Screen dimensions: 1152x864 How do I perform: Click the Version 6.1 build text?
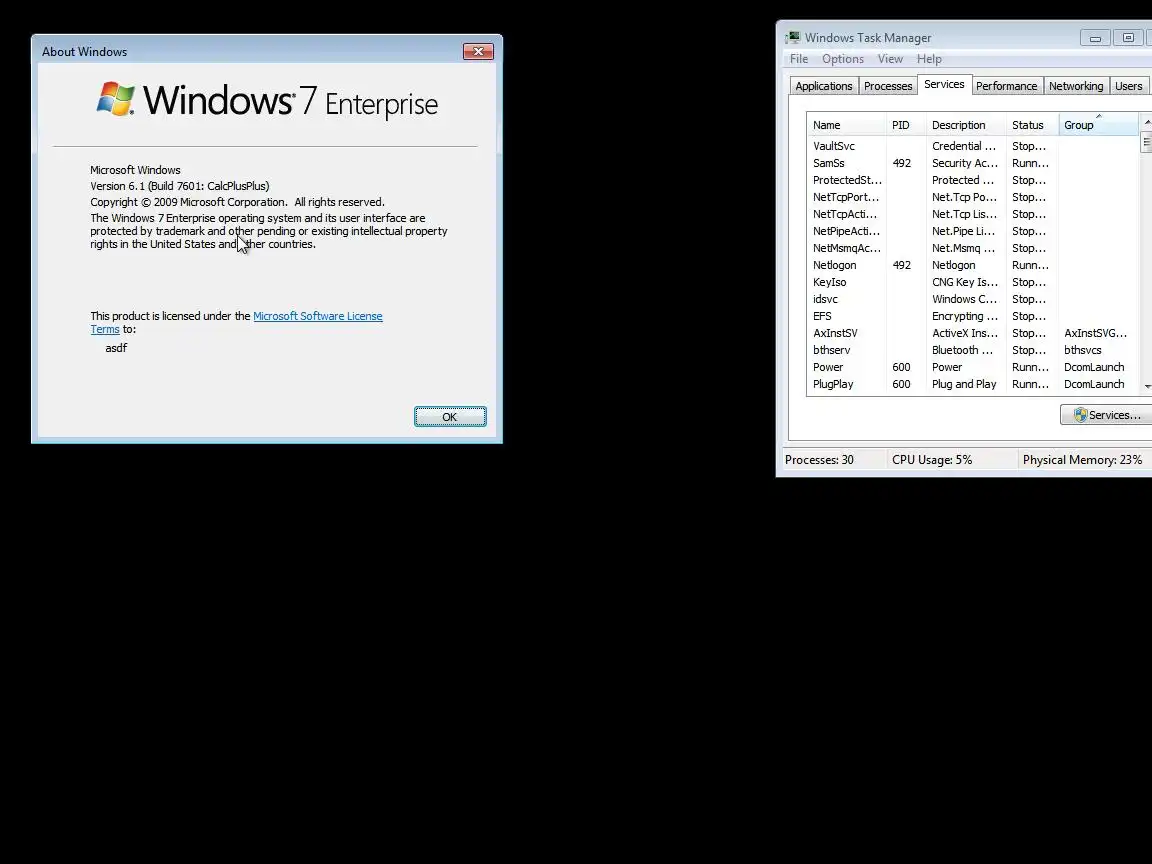[x=180, y=186]
